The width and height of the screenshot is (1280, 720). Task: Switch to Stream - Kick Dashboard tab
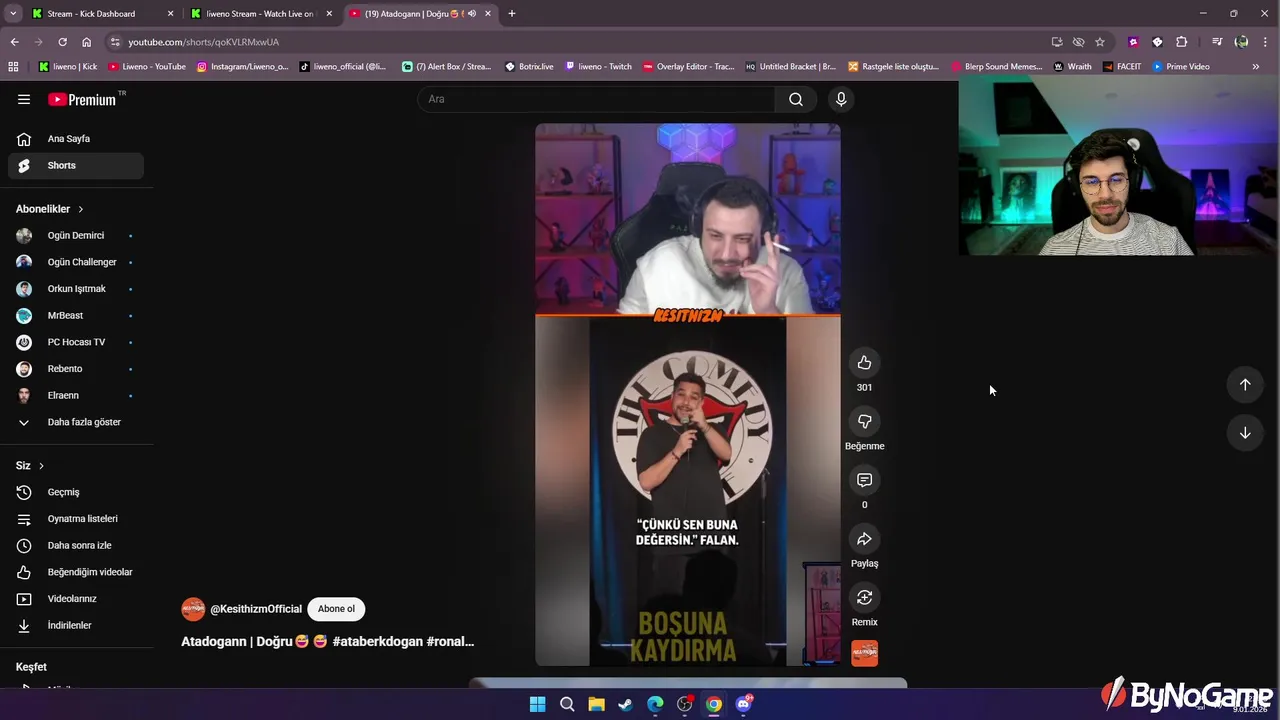pyautogui.click(x=102, y=13)
